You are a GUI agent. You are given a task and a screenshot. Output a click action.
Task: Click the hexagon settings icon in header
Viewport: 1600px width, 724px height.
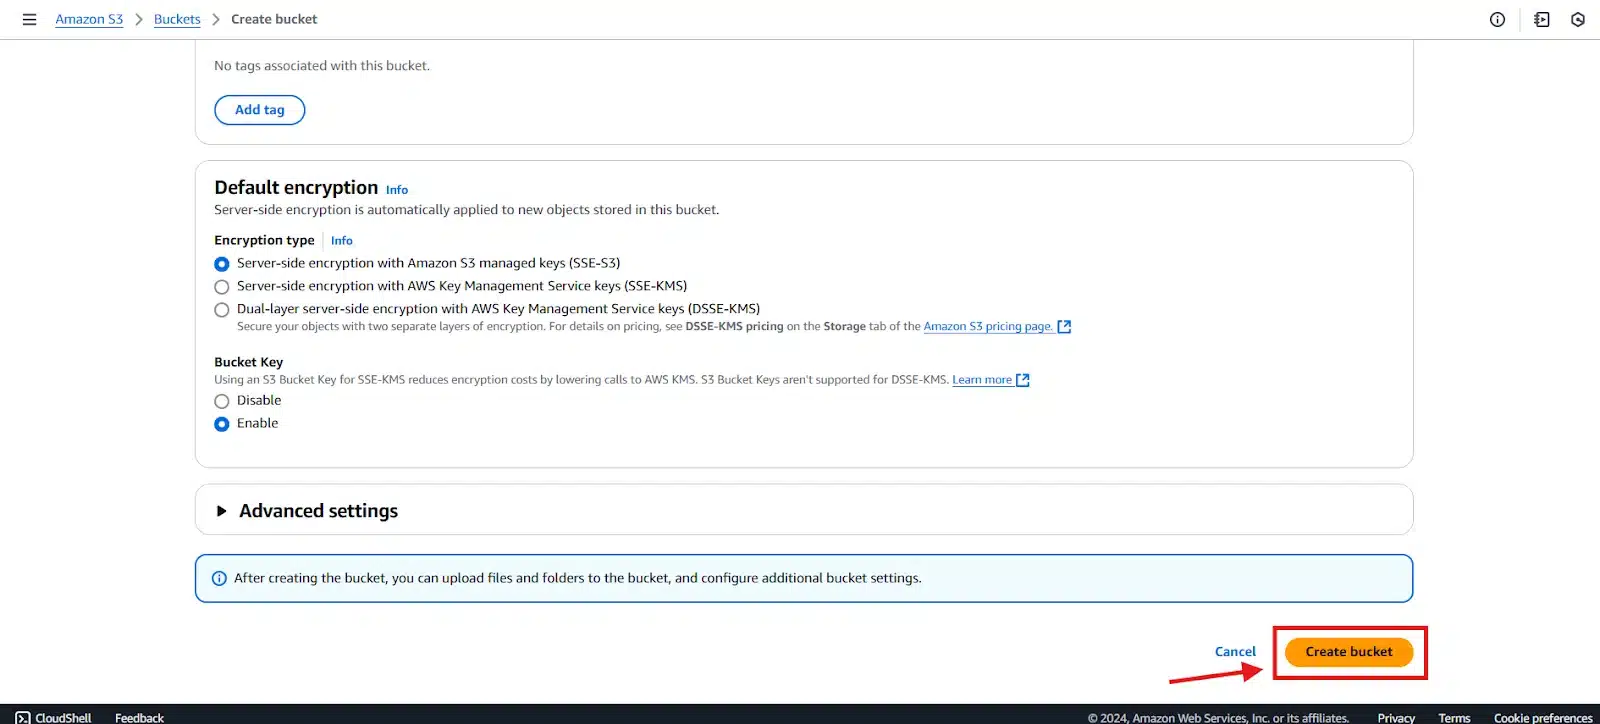pyautogui.click(x=1578, y=19)
